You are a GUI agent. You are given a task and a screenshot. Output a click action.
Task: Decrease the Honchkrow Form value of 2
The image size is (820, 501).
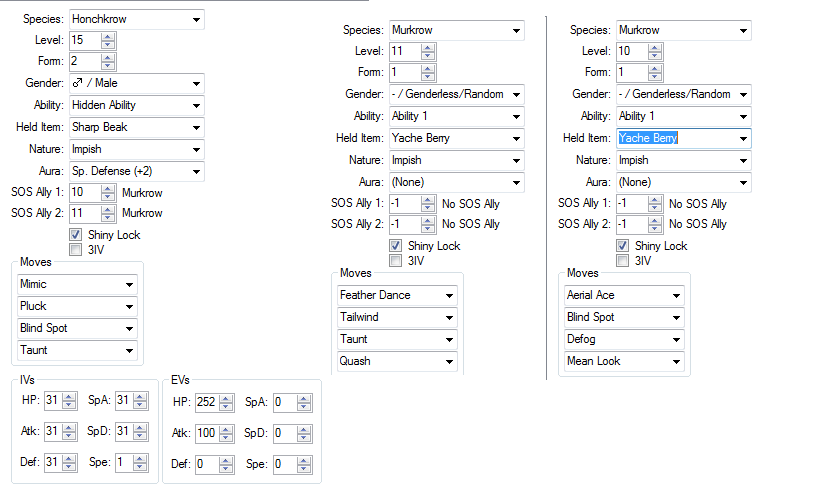pos(108,66)
